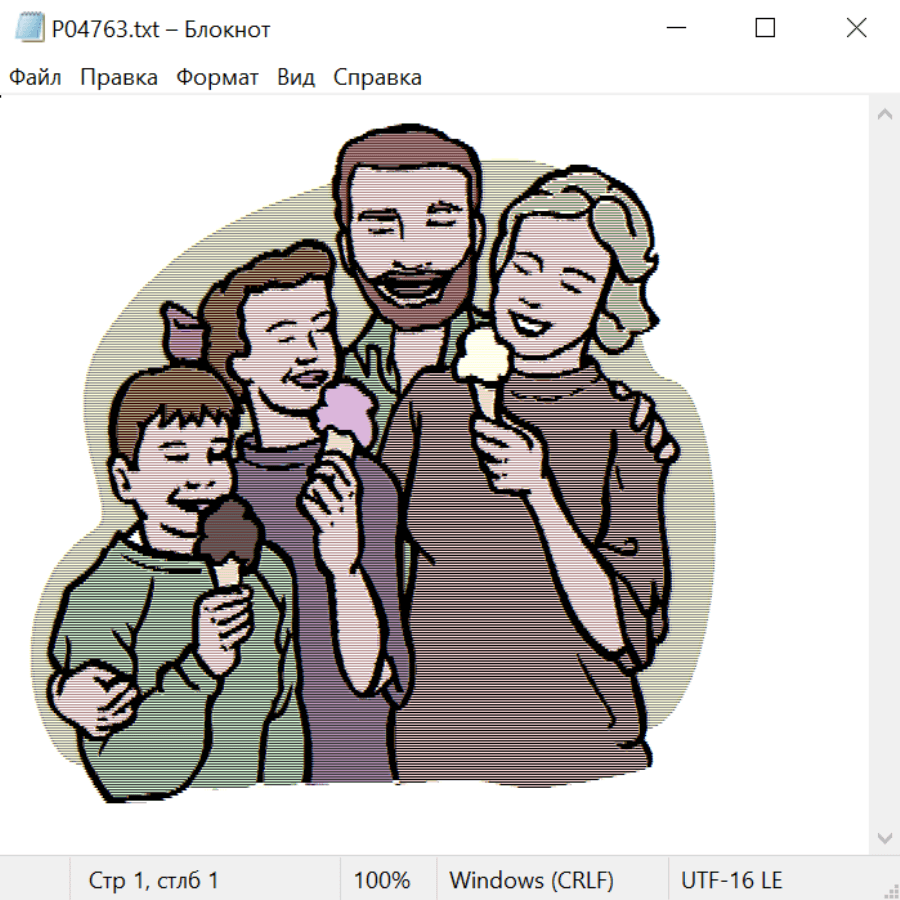Click the resize grip in the bottom-right corner

[890, 890]
